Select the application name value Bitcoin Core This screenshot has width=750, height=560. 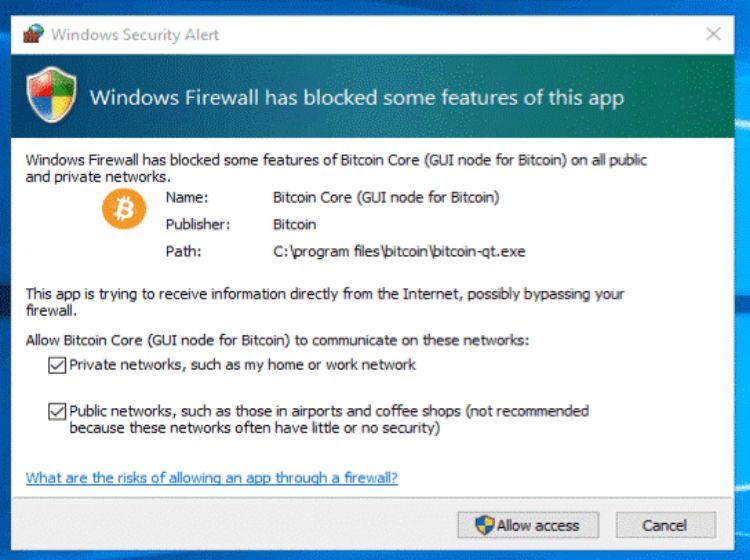[385, 197]
